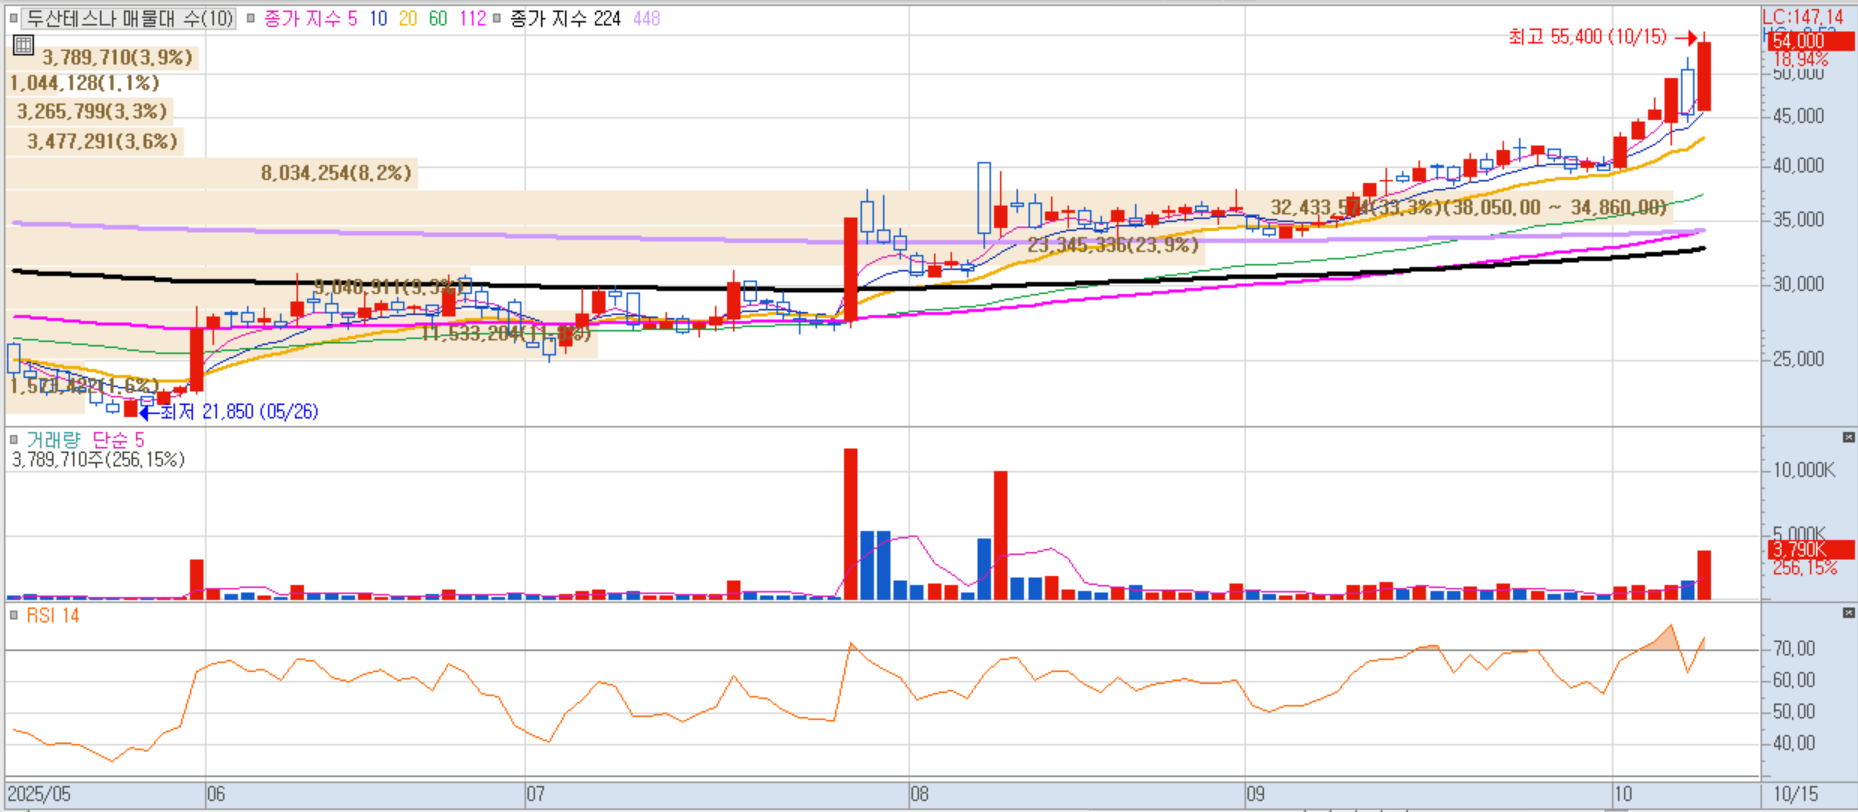Click the 256.15% volume ratio on the axis
1858x812 pixels.
1805,568
